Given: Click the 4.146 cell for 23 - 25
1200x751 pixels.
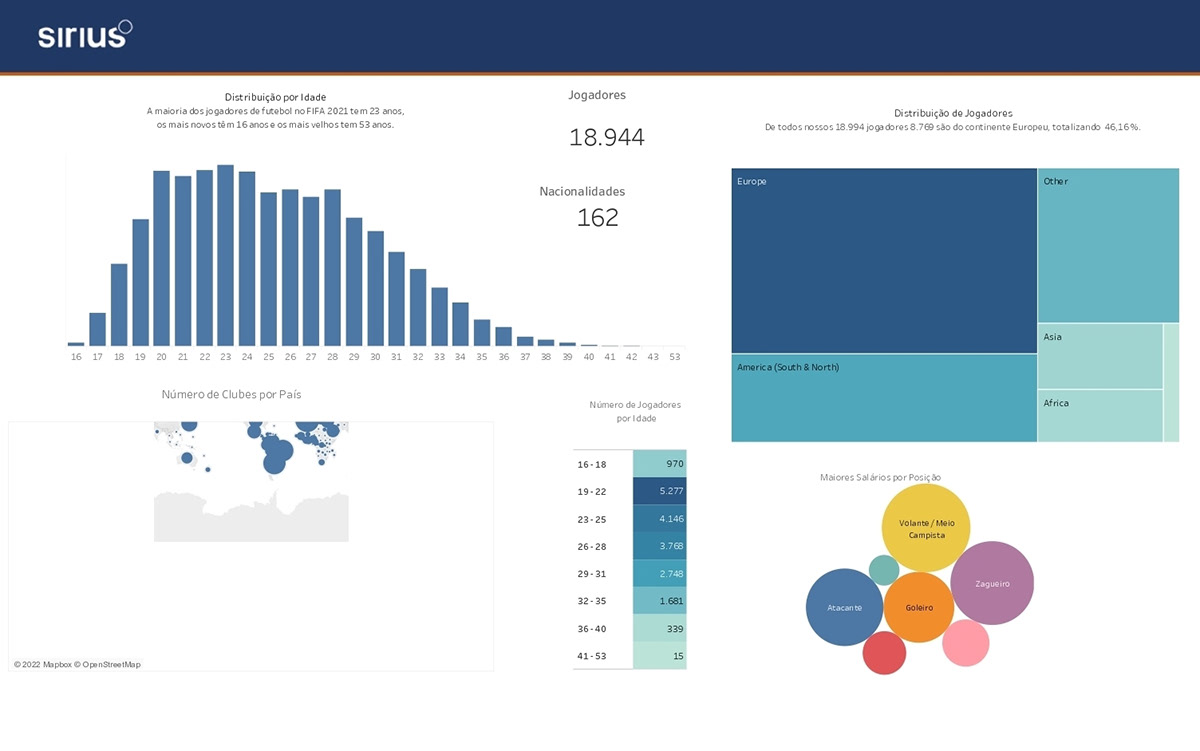Looking at the screenshot, I should pos(660,519).
